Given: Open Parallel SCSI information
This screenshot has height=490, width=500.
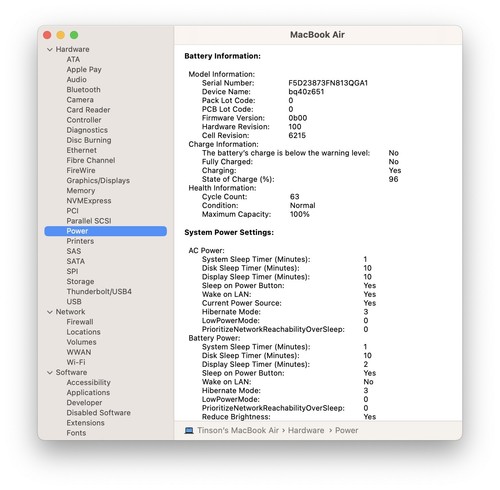Looking at the screenshot, I should pyautogui.click(x=89, y=221).
